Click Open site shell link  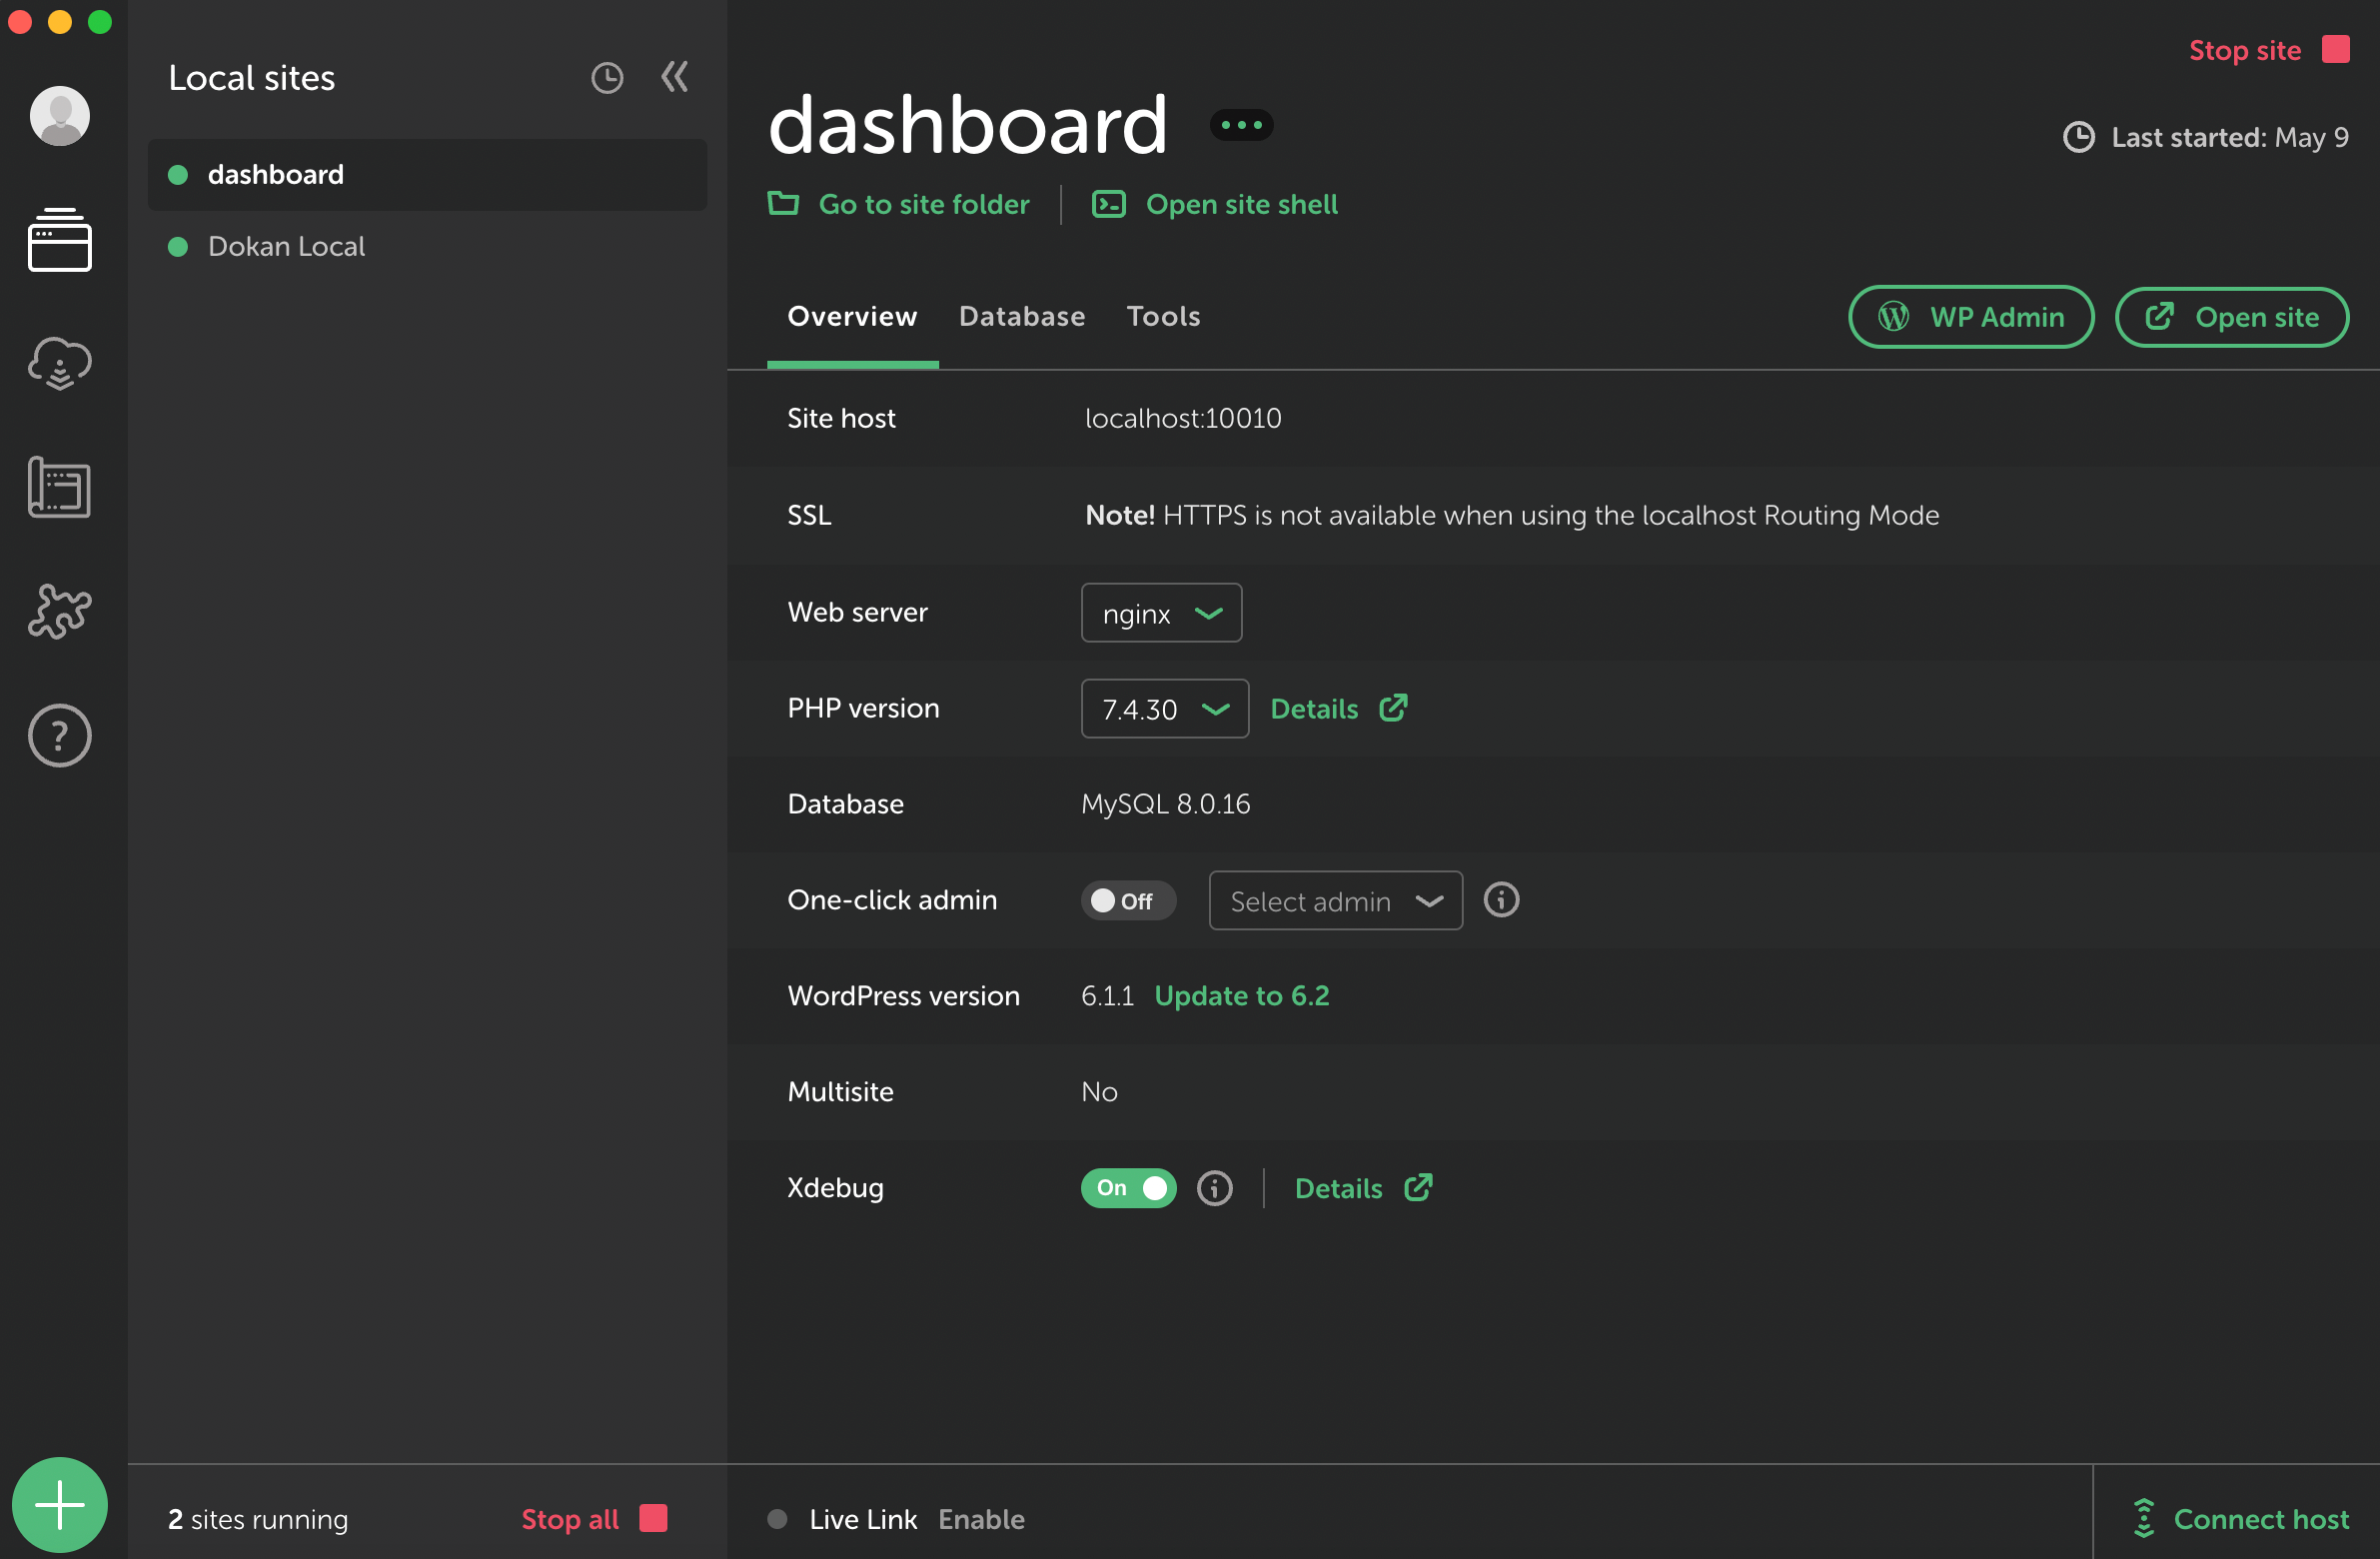tap(1241, 204)
